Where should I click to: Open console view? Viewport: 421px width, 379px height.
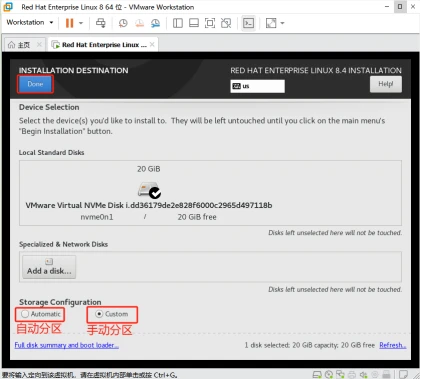click(x=248, y=23)
